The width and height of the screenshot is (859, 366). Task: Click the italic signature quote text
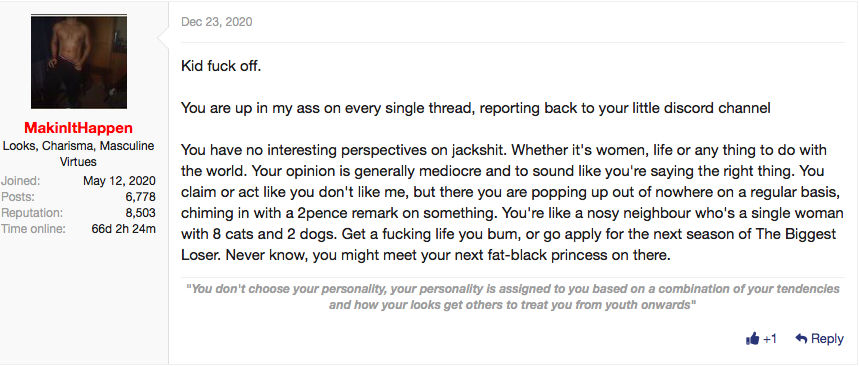[x=513, y=296]
